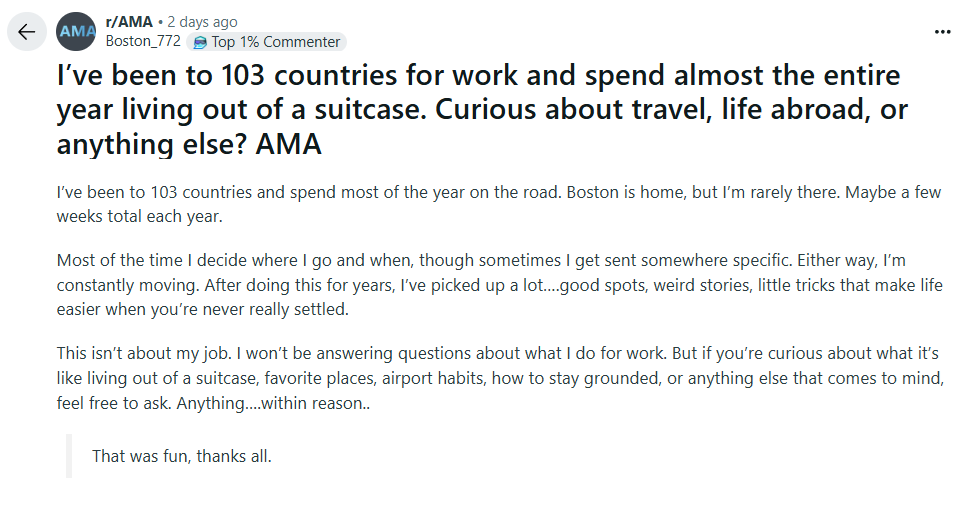Viewport: 973px width, 514px height.
Task: Click the line starting "like living out of a suitcase, favorite places"
Action: coord(500,378)
